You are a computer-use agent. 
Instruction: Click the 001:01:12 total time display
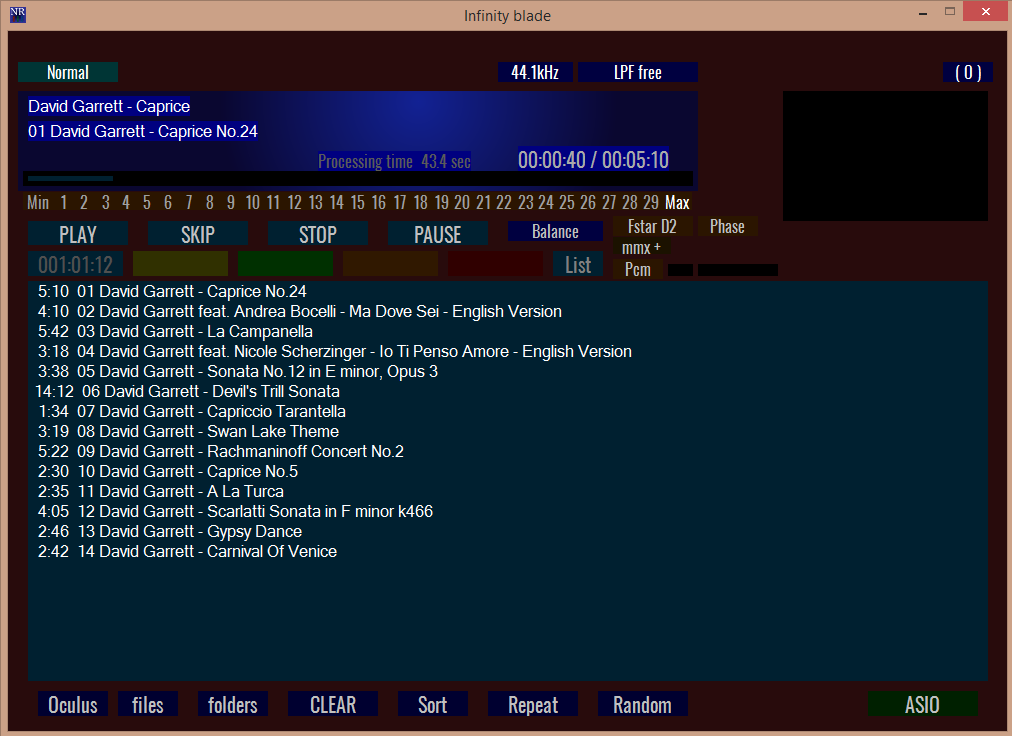click(x=76, y=265)
